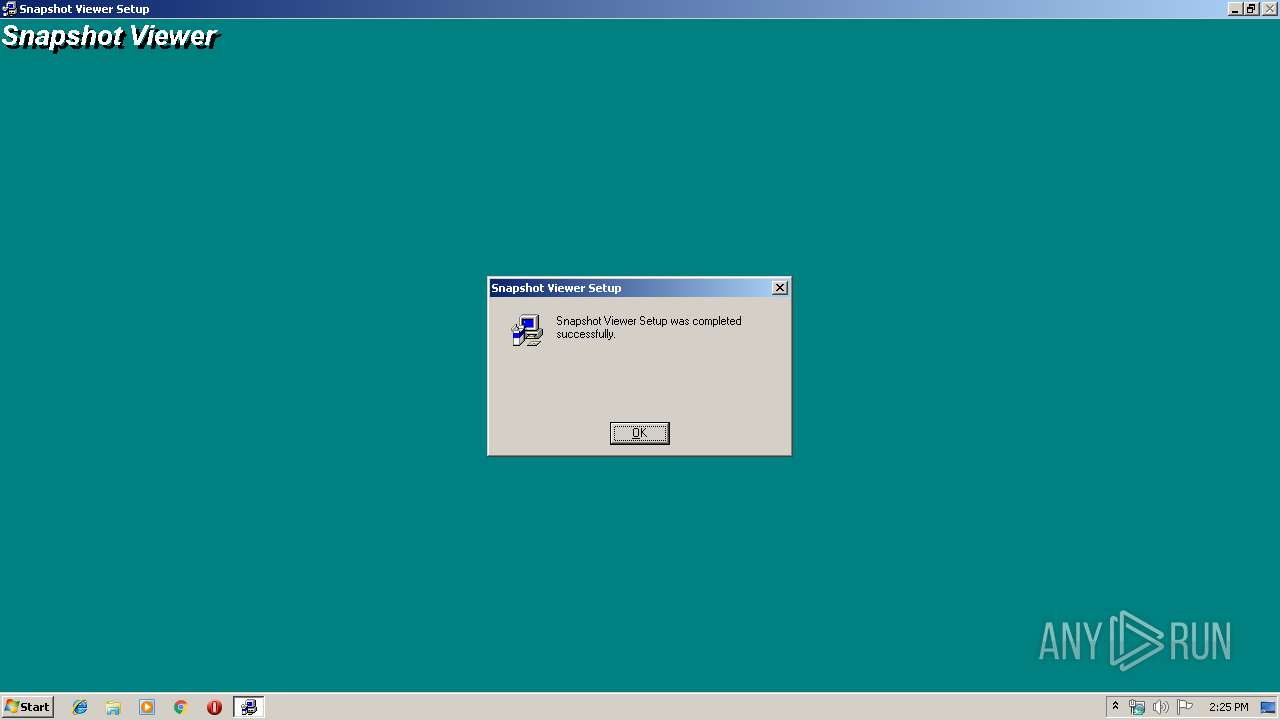Screen dimensions: 1280x720
Task: Click OK in Snapshot Viewer Setup dialog
Action: [639, 433]
